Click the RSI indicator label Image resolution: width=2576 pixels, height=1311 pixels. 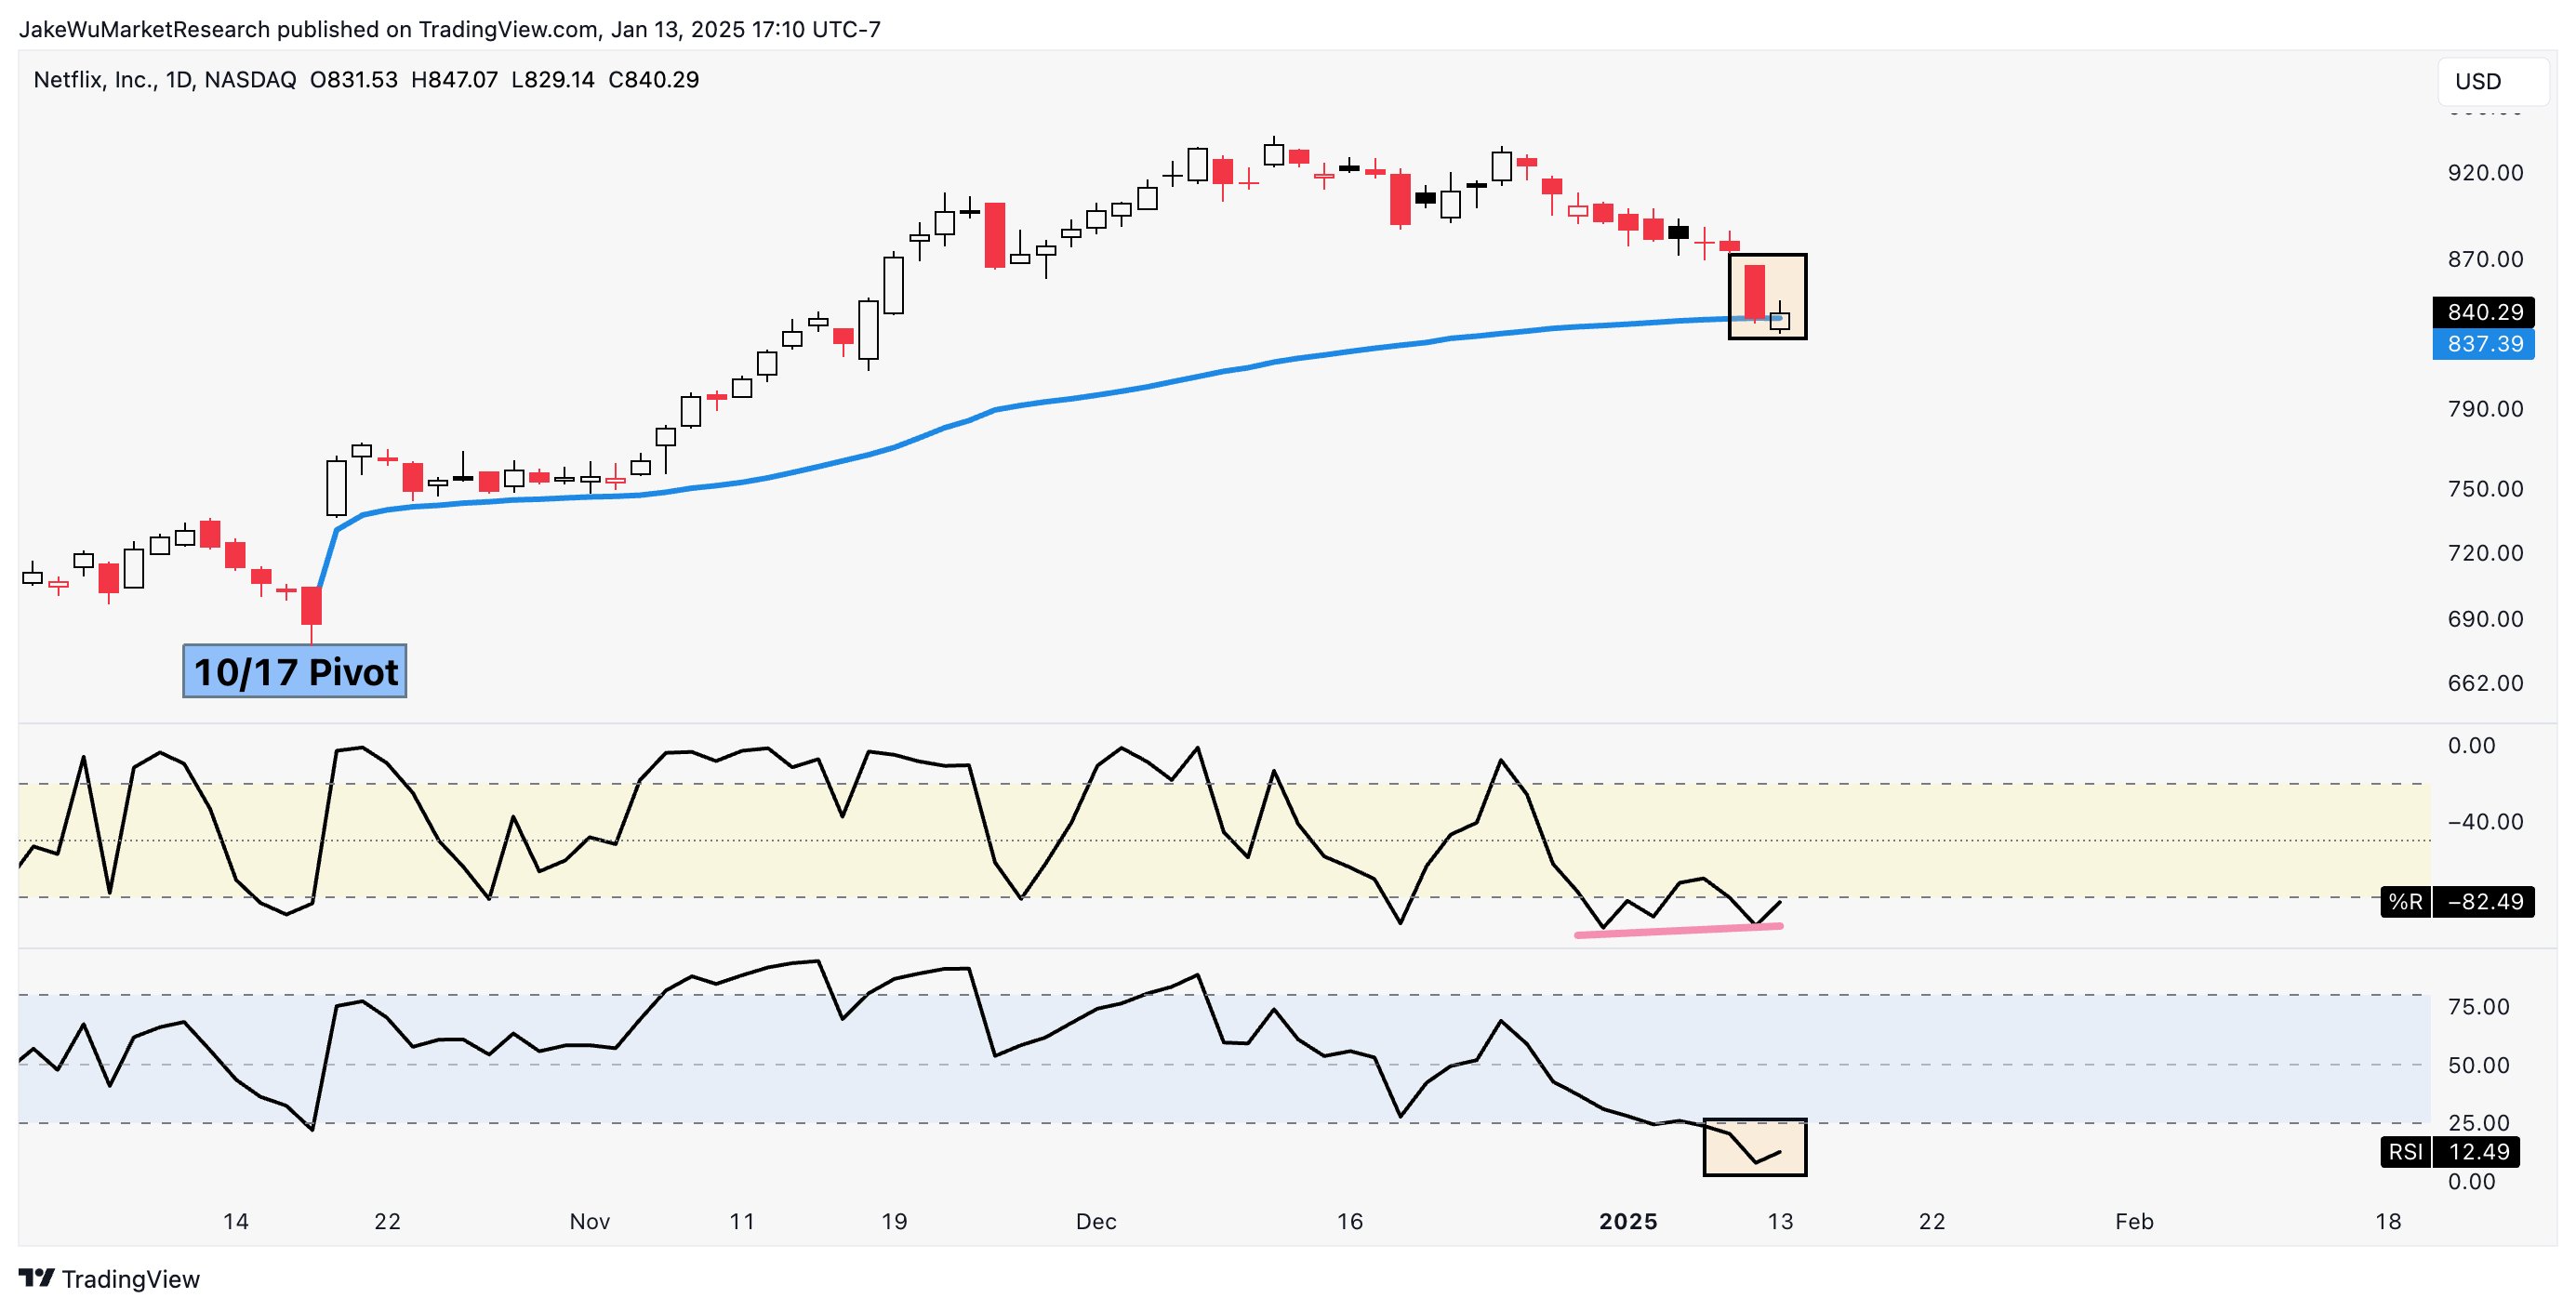coord(2405,1152)
